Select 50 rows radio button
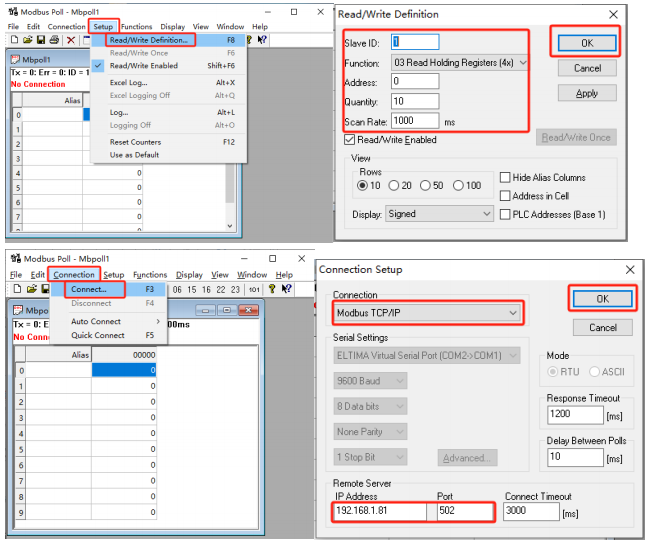The image size is (652, 545). tap(425, 185)
